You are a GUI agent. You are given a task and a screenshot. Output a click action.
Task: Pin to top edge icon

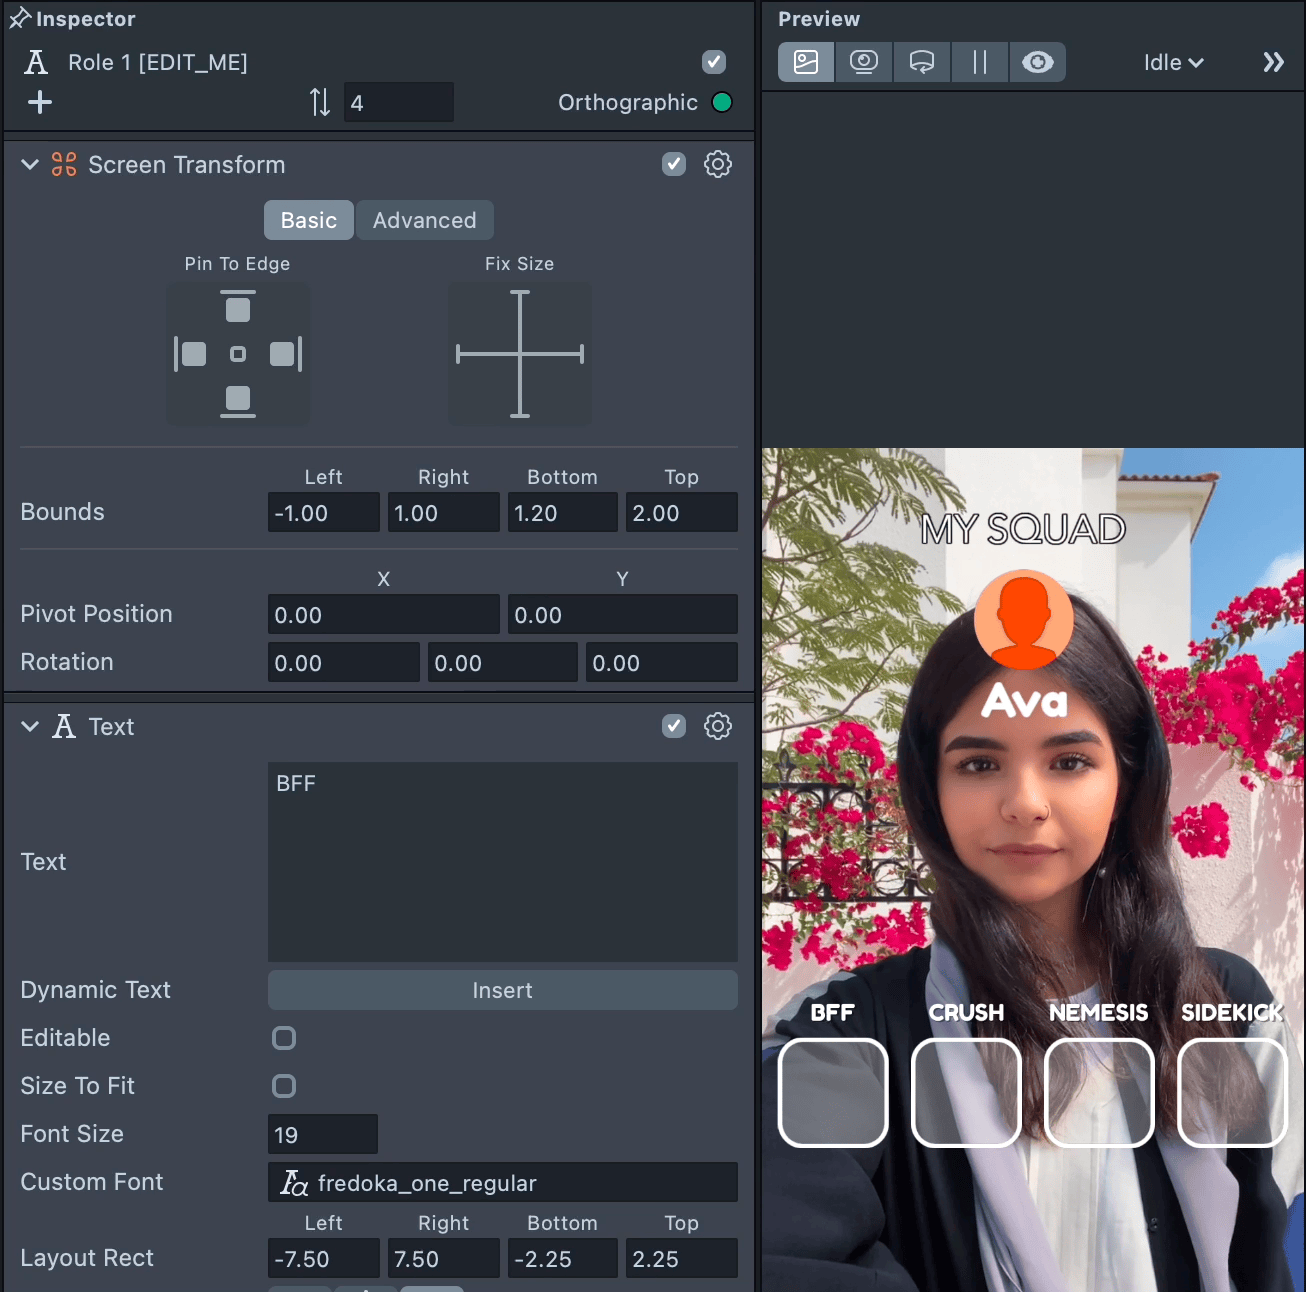(x=238, y=307)
